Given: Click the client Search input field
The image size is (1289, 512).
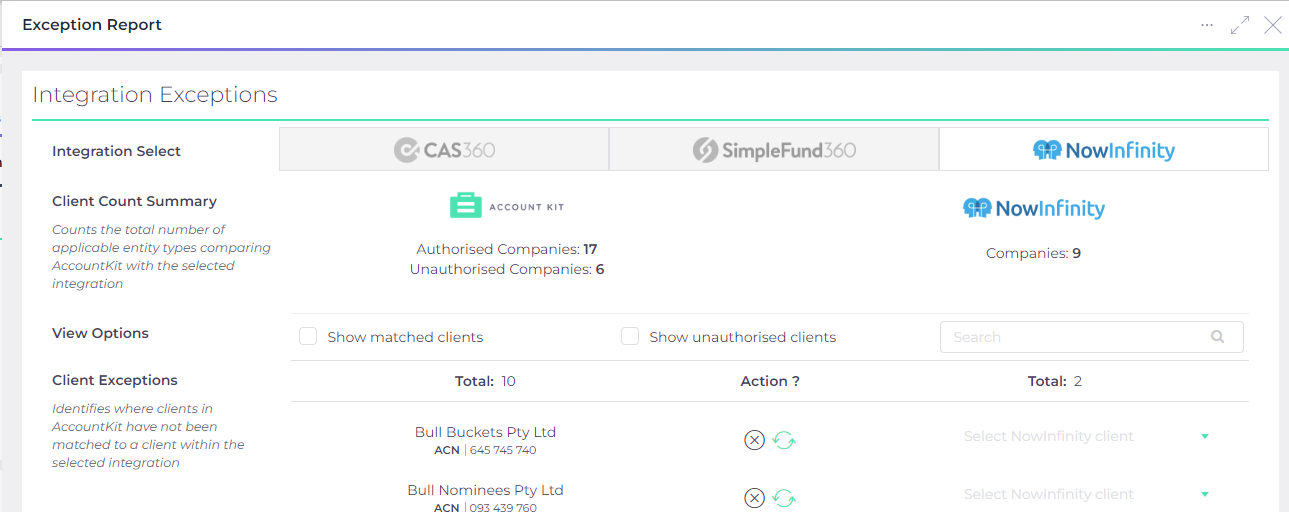Looking at the screenshot, I should coord(1092,337).
